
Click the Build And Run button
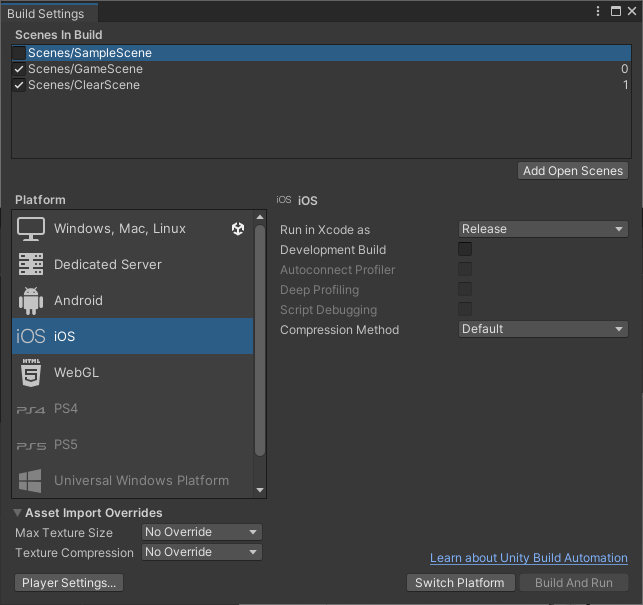pos(574,583)
